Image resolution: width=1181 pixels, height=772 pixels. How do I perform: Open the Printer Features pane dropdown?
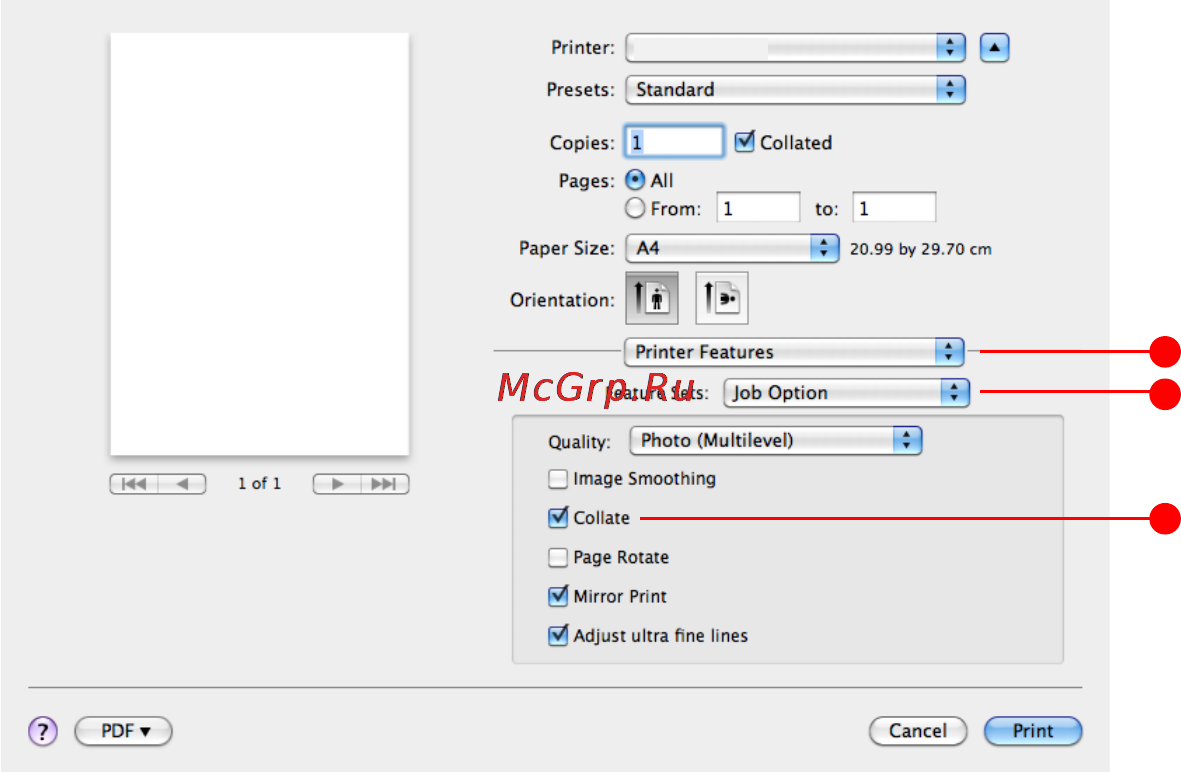(x=794, y=352)
